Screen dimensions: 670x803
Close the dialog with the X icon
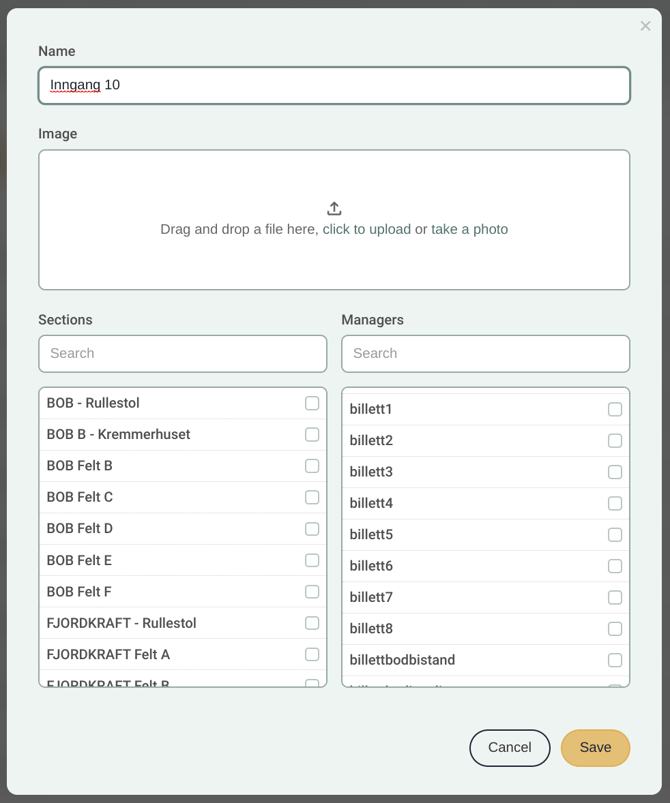(x=645, y=26)
